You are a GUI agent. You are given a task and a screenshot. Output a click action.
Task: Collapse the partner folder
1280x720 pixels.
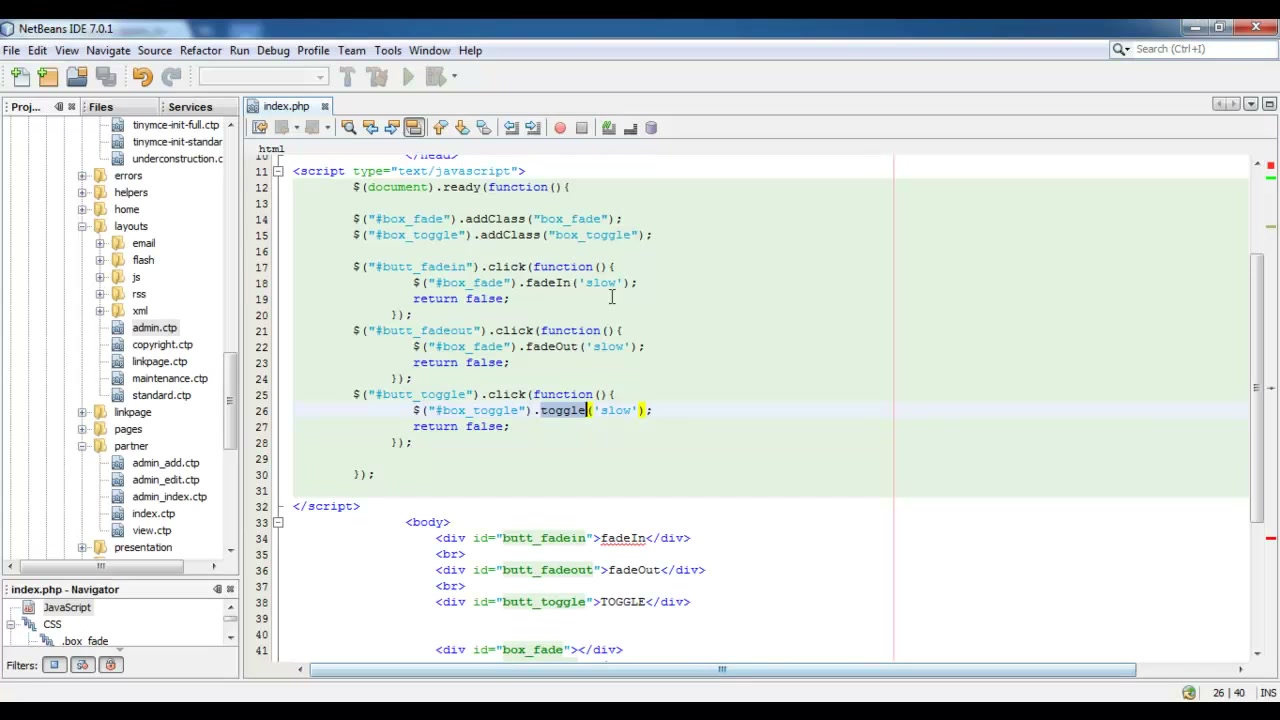tap(82, 447)
